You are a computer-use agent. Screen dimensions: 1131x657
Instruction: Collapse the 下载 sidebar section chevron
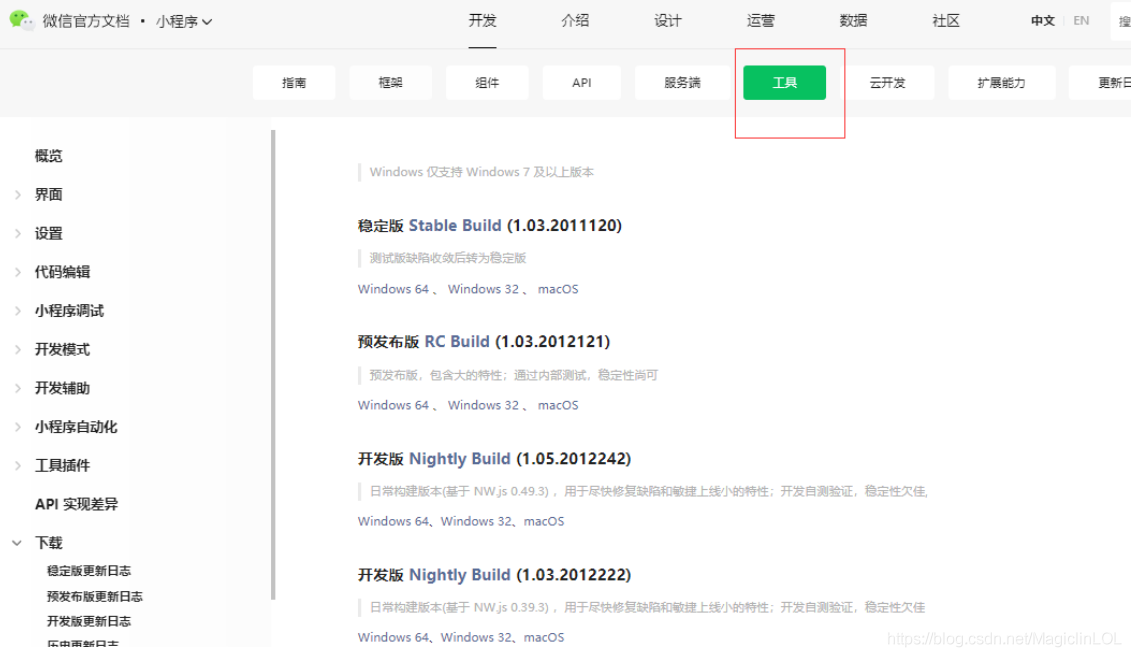(17, 543)
